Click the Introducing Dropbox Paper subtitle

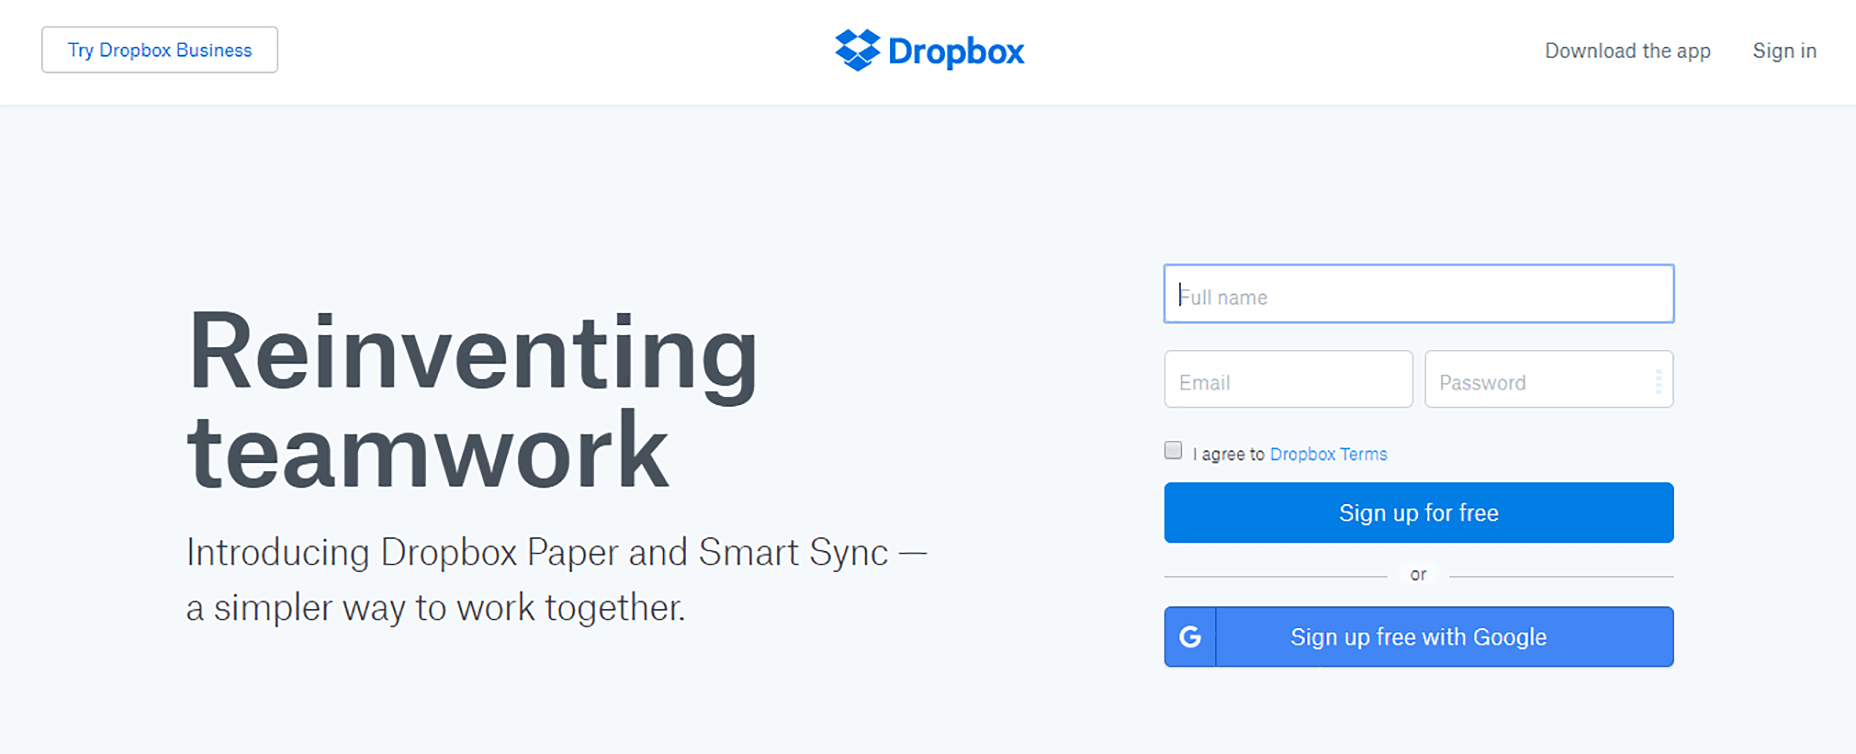(556, 580)
